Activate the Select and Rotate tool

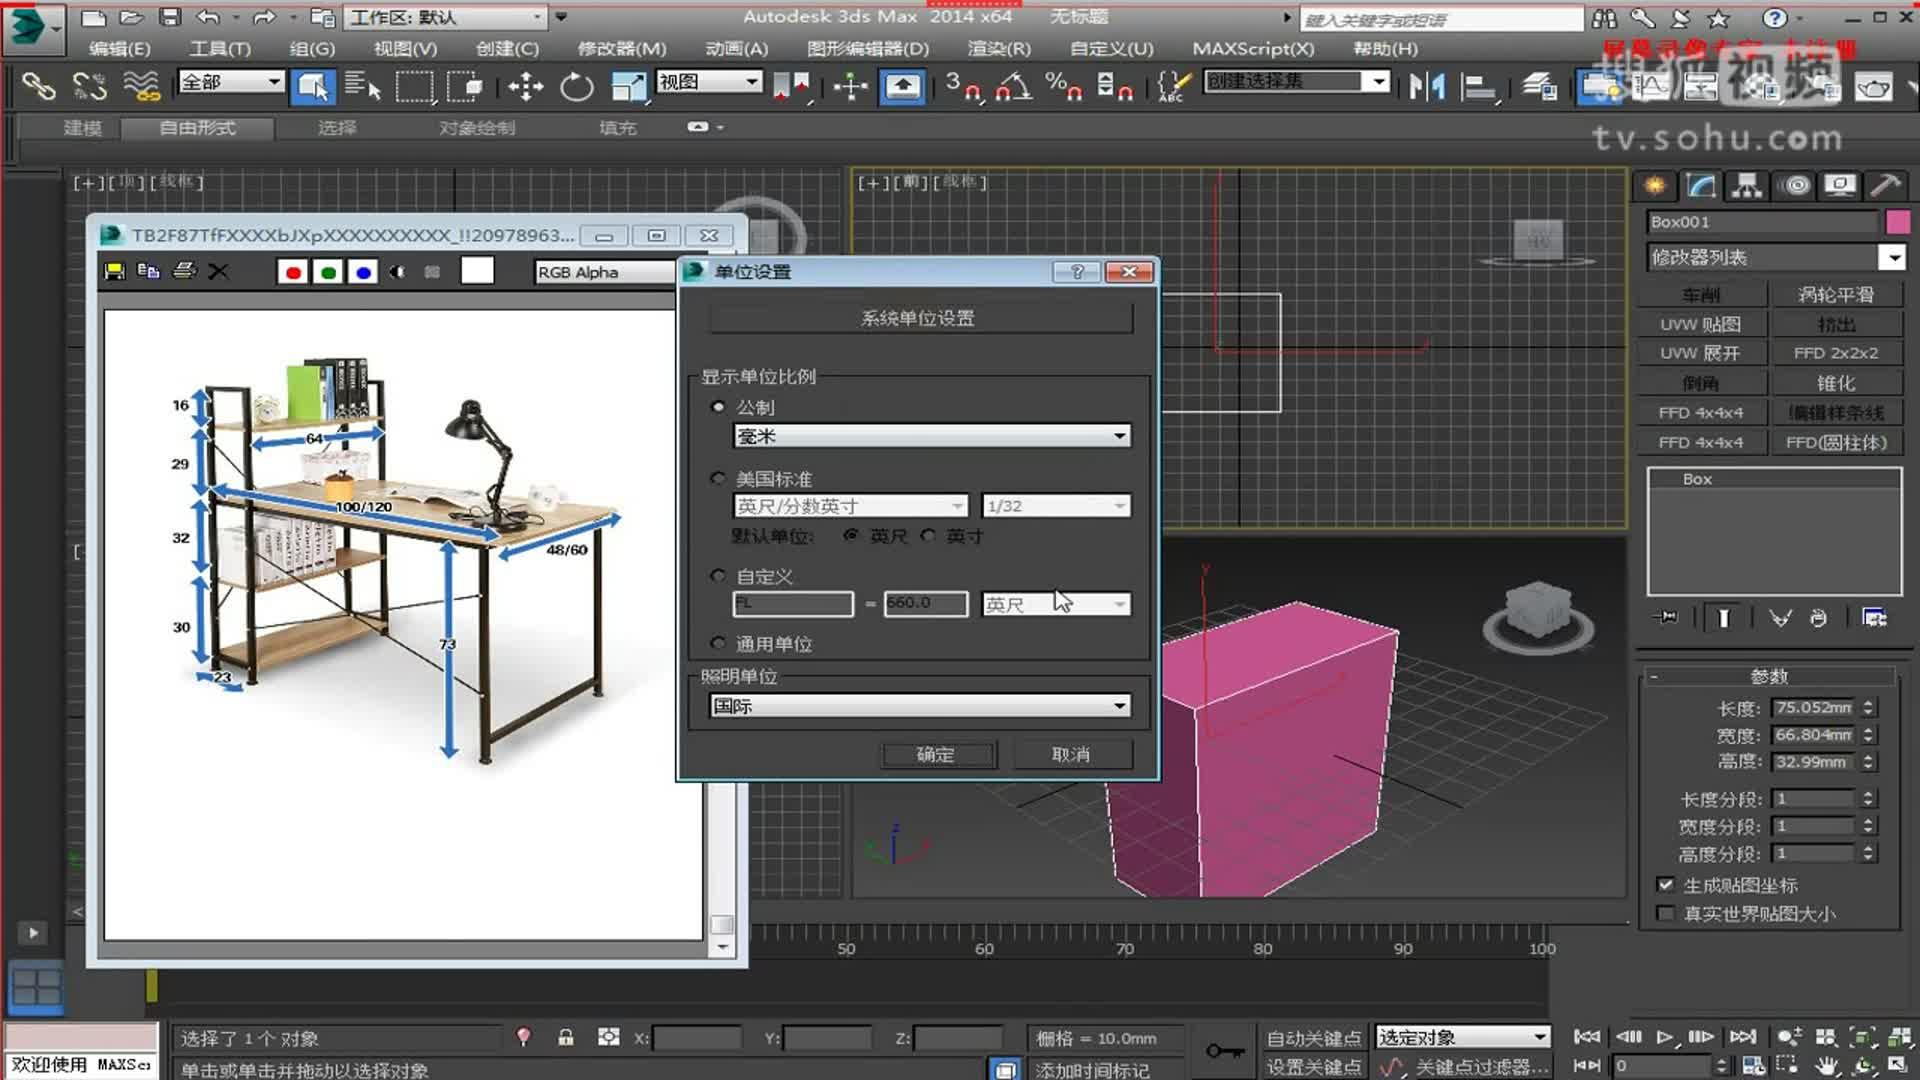tap(576, 87)
